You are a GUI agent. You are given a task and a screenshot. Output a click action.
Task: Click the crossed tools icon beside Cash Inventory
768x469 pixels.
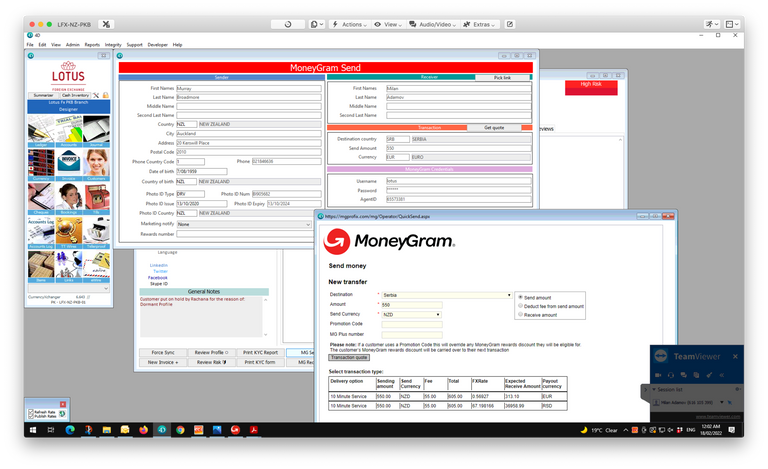point(96,95)
